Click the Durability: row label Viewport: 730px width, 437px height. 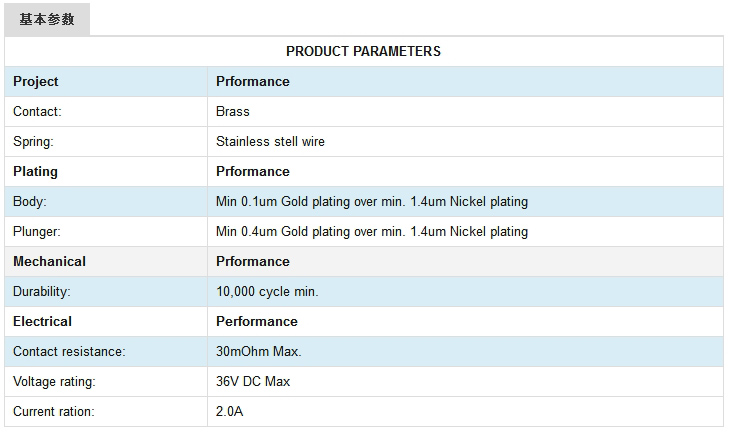pos(42,291)
